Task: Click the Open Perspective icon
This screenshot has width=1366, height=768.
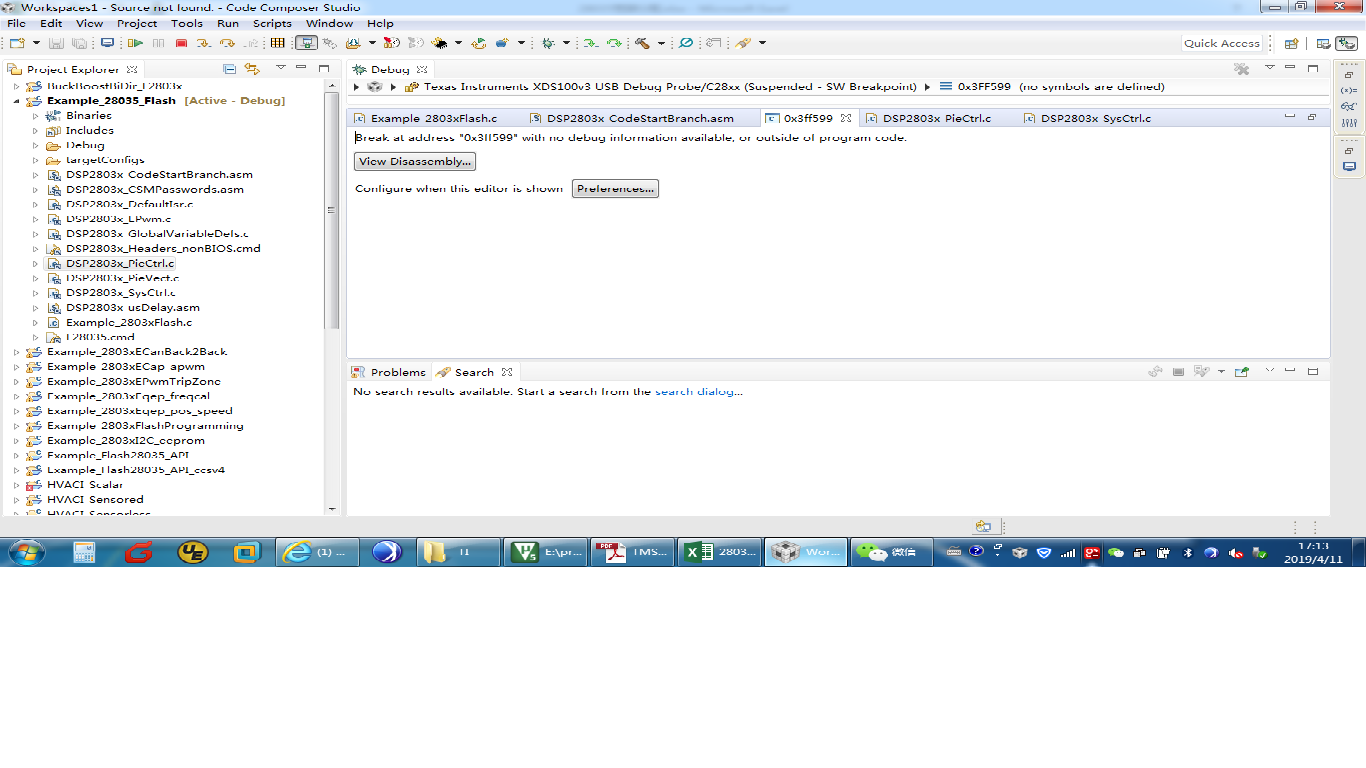Action: tap(1291, 43)
